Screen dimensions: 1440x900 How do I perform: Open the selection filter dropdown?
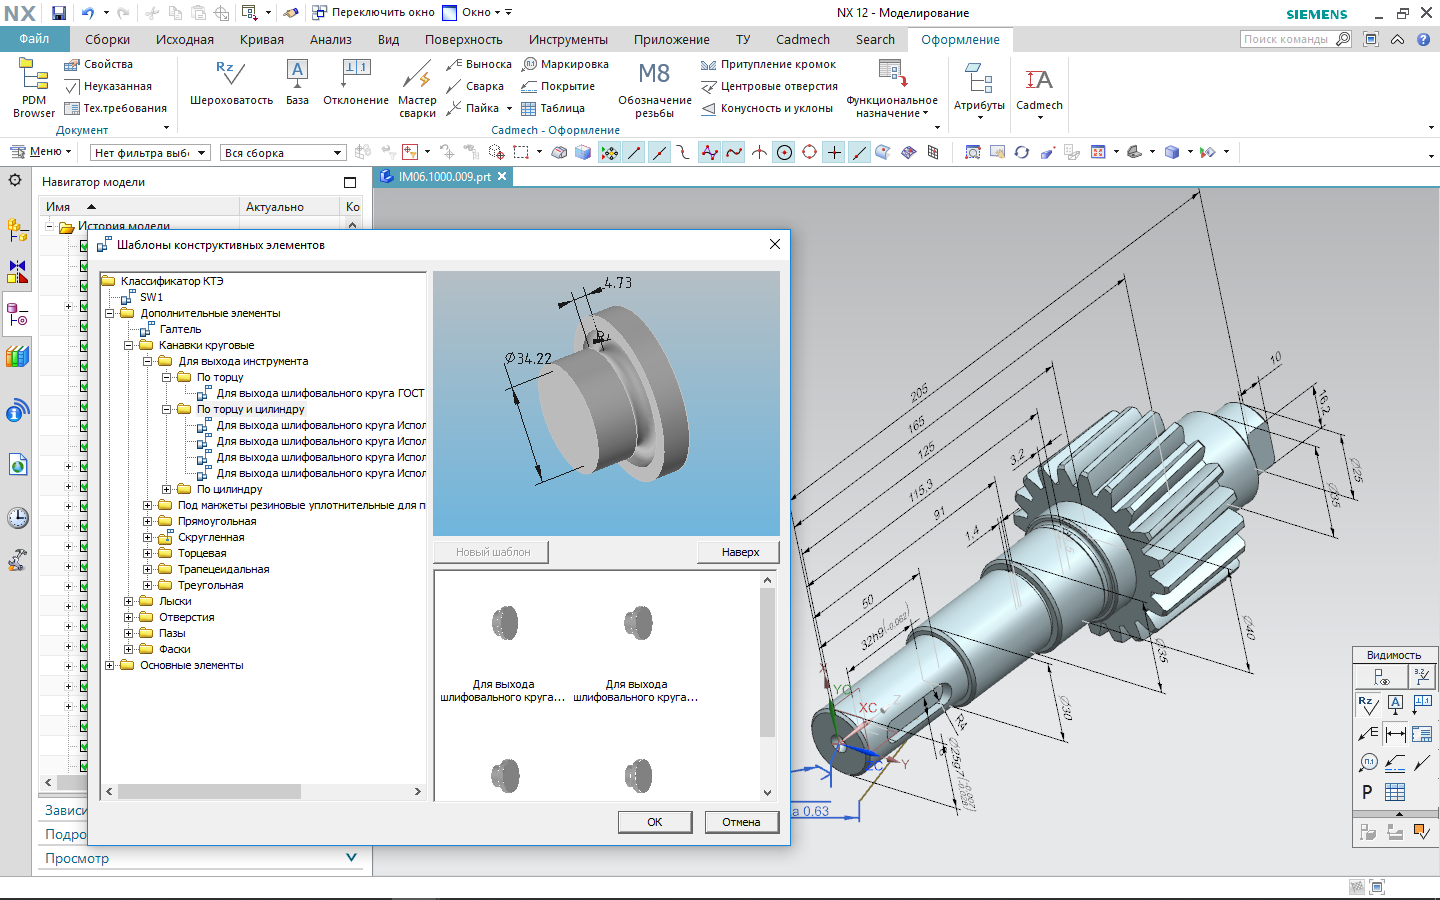point(150,153)
